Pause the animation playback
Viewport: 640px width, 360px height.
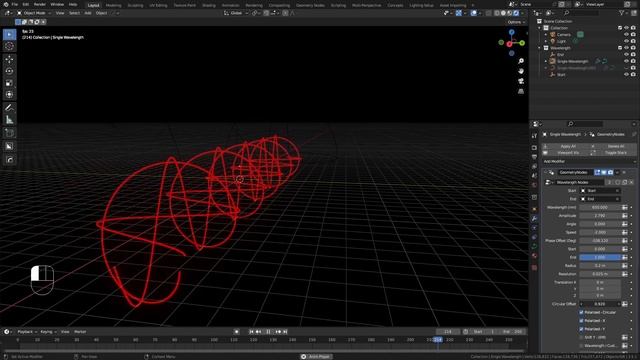point(269,332)
